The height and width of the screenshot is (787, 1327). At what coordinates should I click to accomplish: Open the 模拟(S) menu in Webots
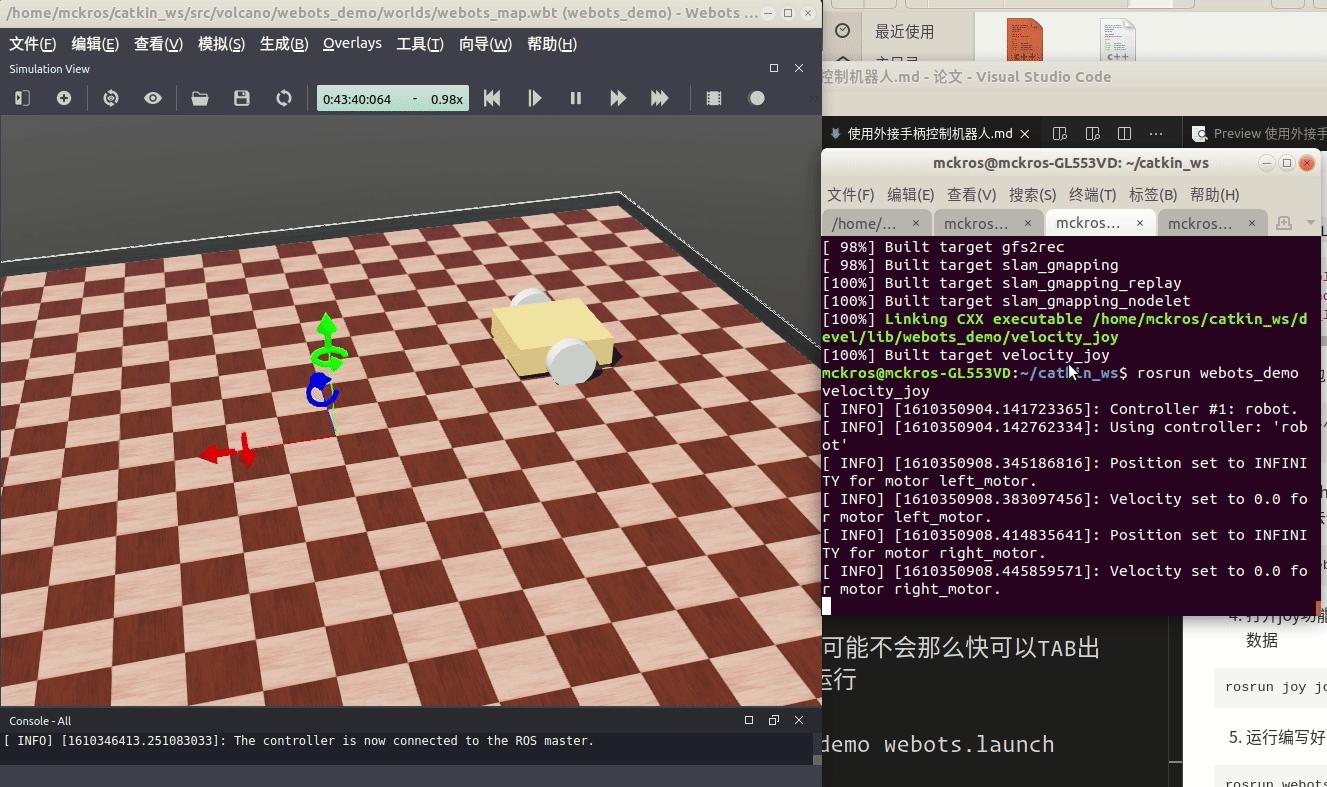pyautogui.click(x=221, y=43)
